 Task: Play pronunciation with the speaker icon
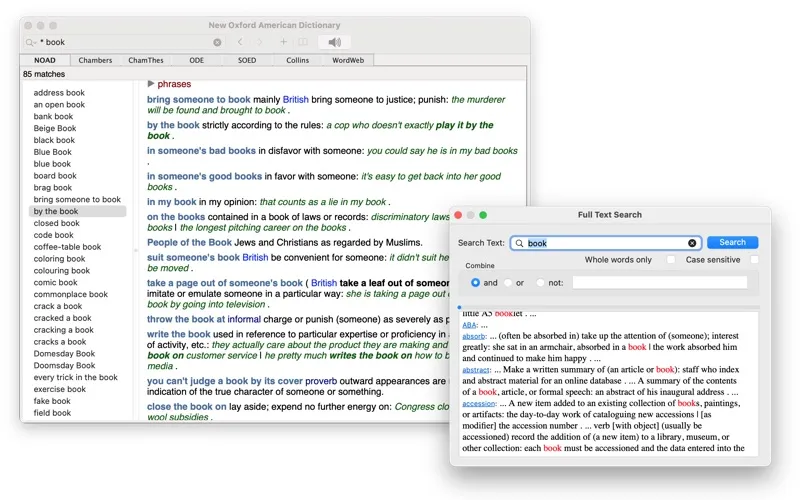pyautogui.click(x=335, y=42)
